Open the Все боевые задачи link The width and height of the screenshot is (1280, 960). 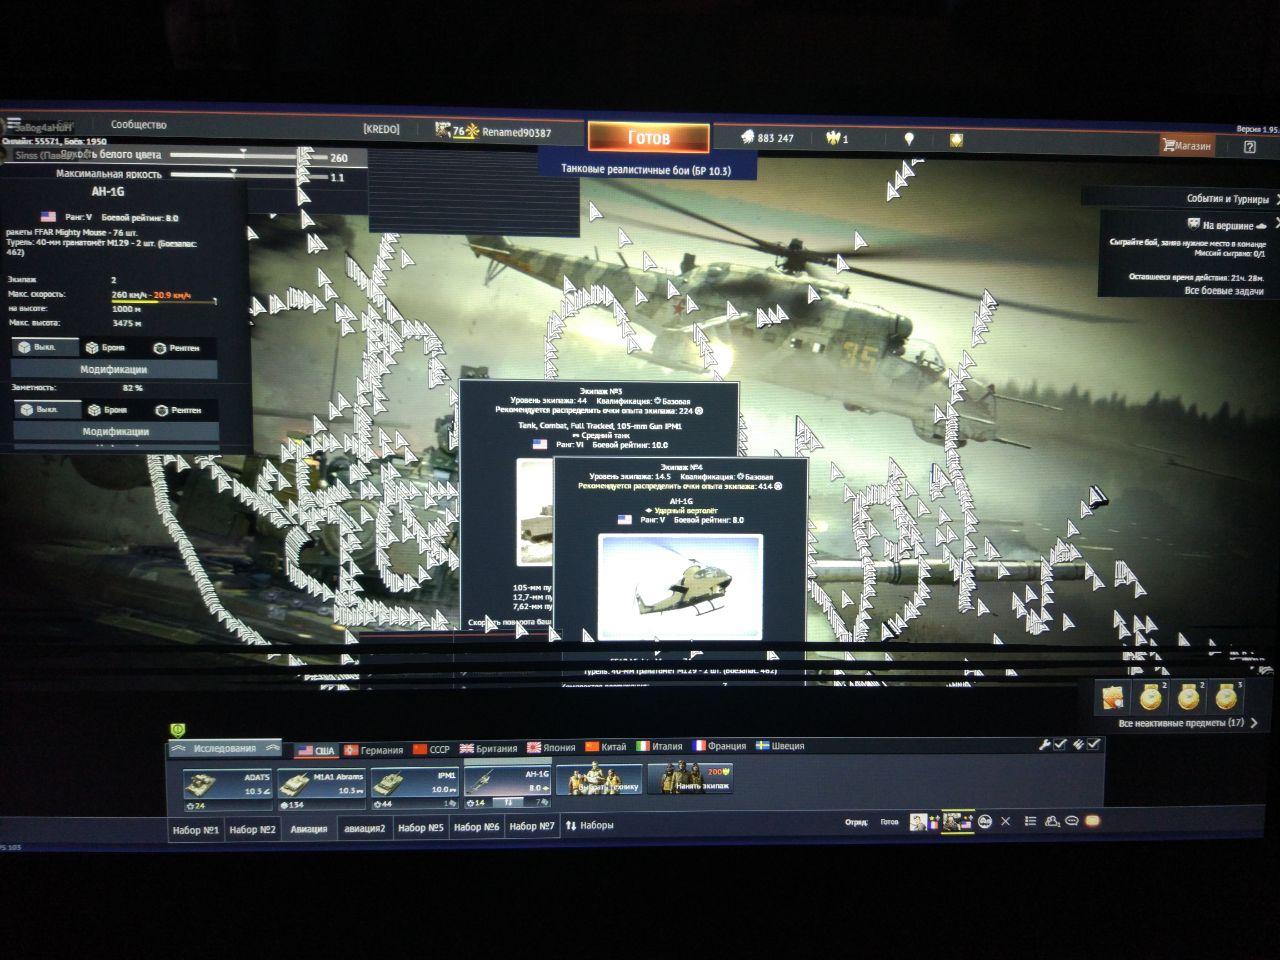tap(1224, 291)
